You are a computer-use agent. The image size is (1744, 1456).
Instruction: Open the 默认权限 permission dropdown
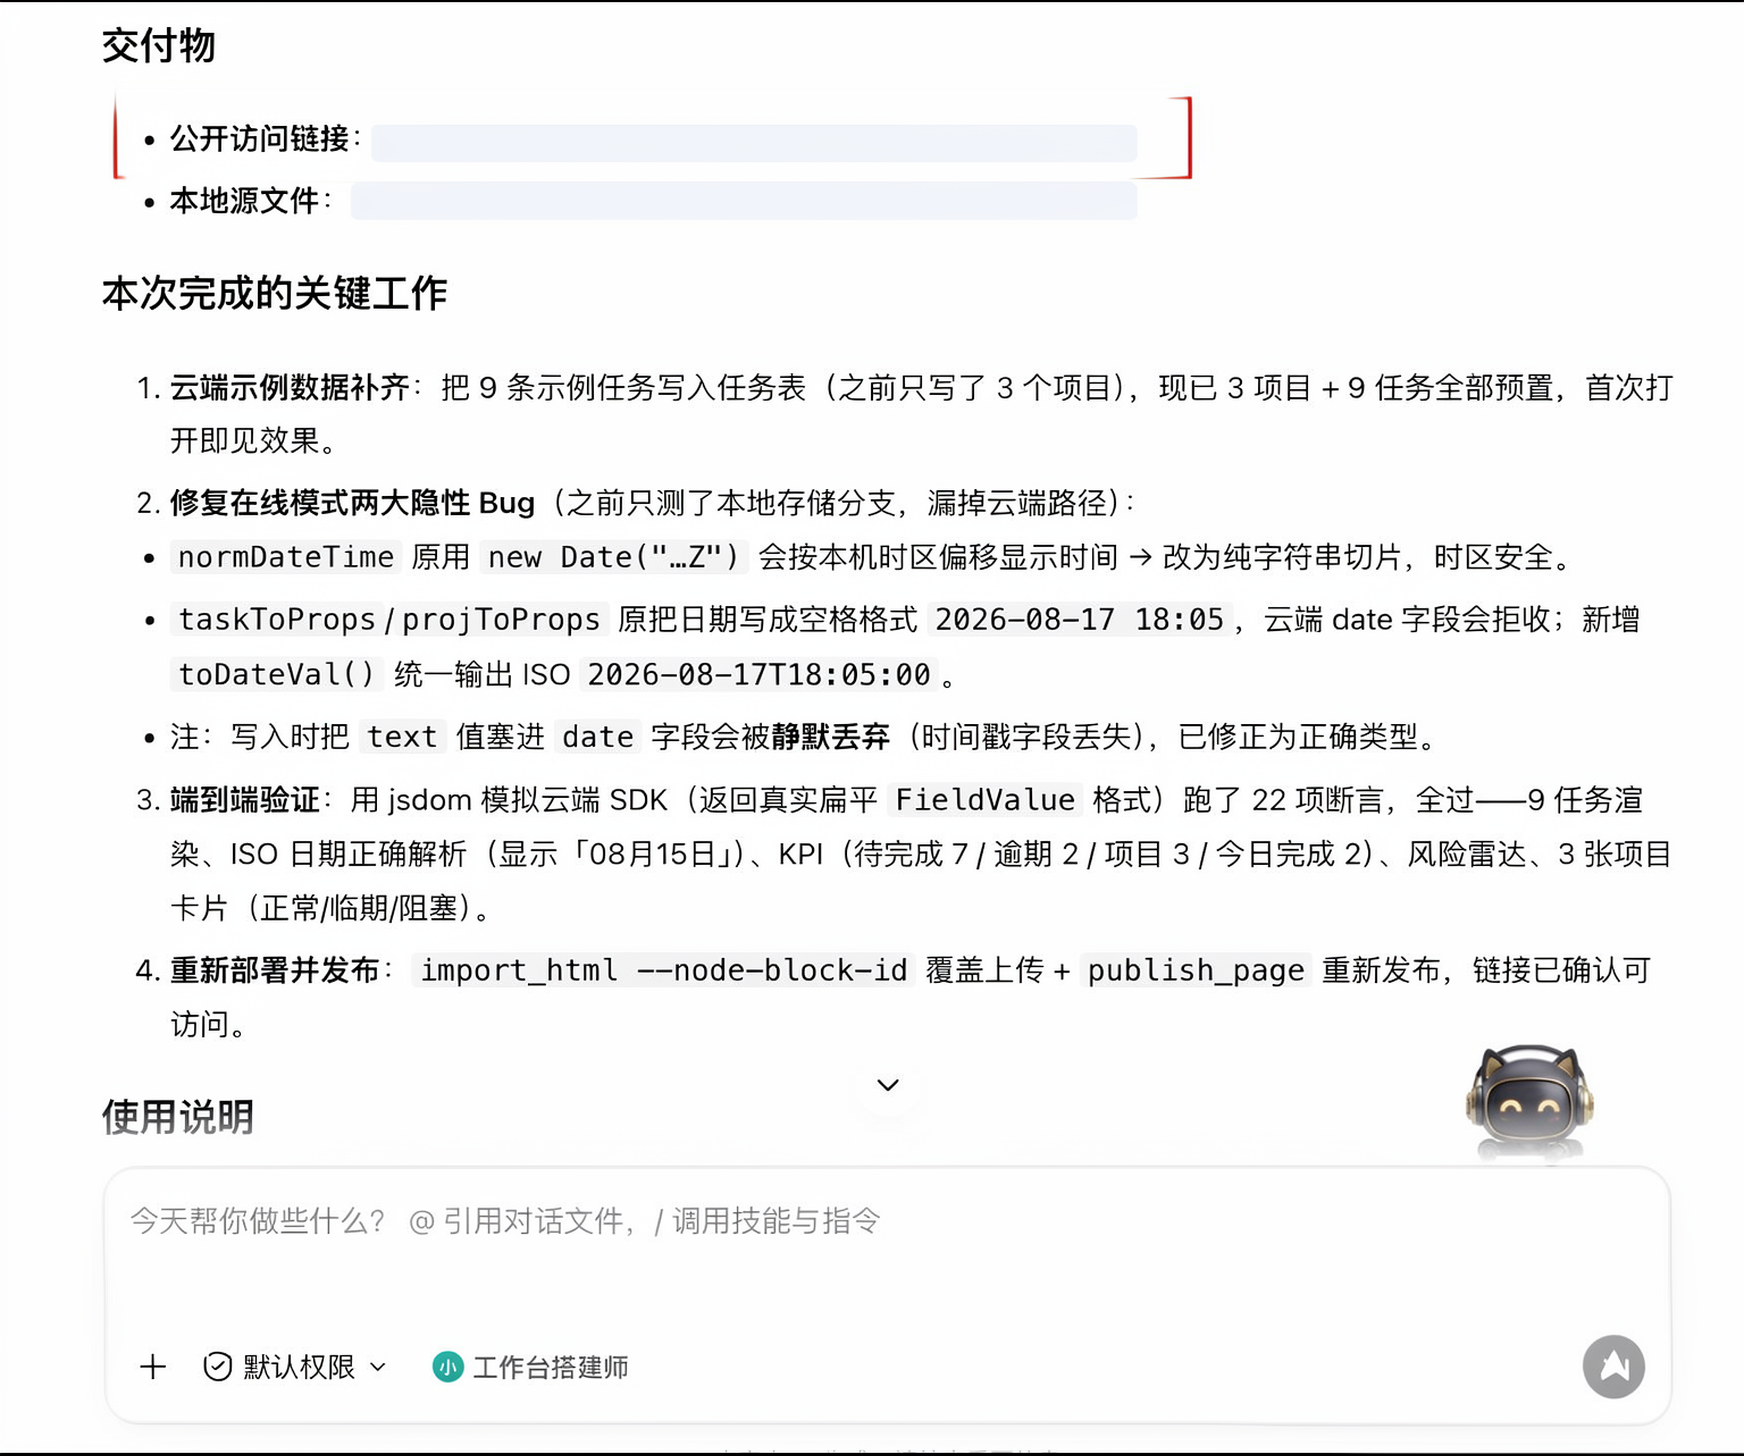pos(295,1367)
